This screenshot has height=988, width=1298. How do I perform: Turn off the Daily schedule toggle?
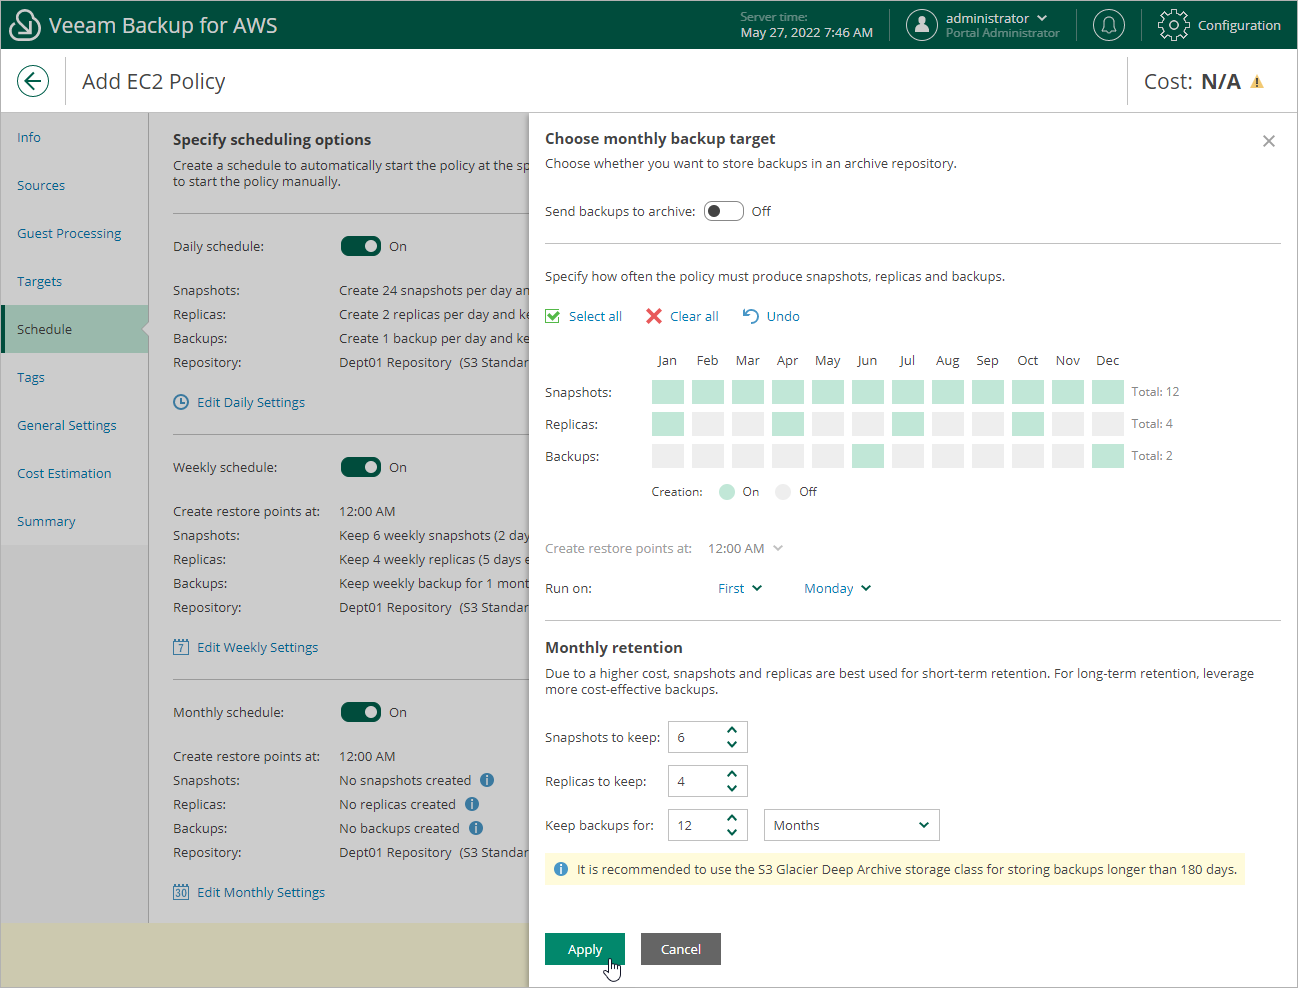coord(361,246)
